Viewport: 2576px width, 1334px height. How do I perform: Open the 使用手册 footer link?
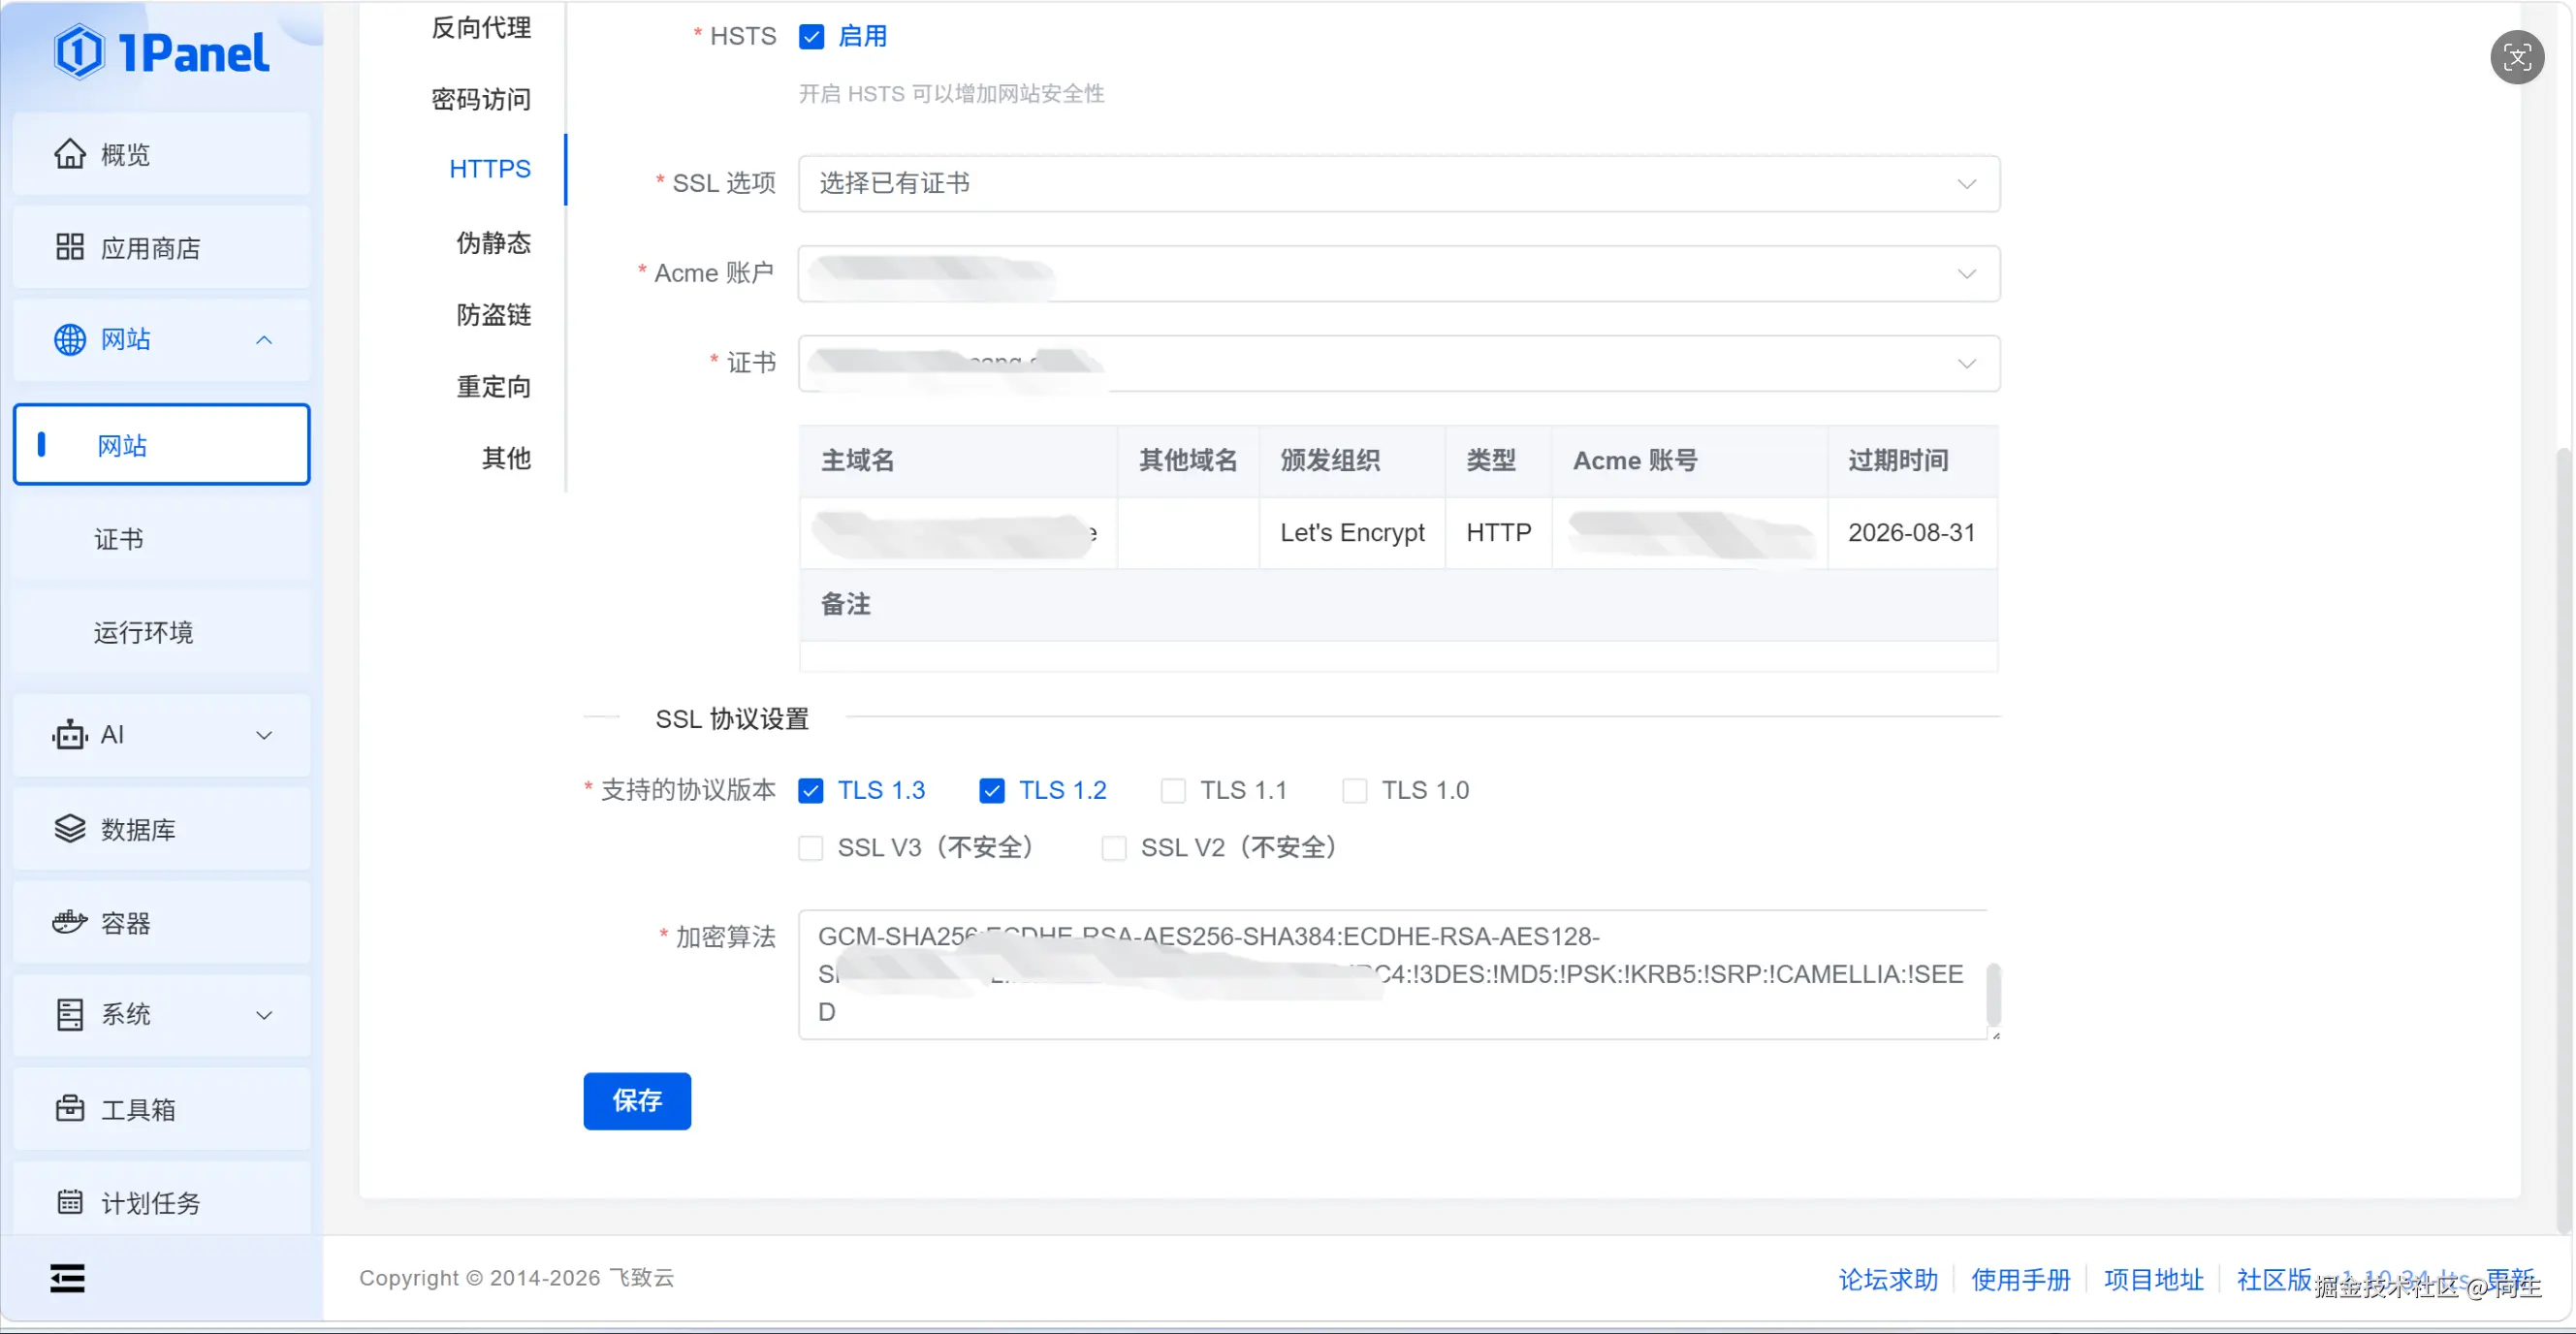point(2021,1279)
